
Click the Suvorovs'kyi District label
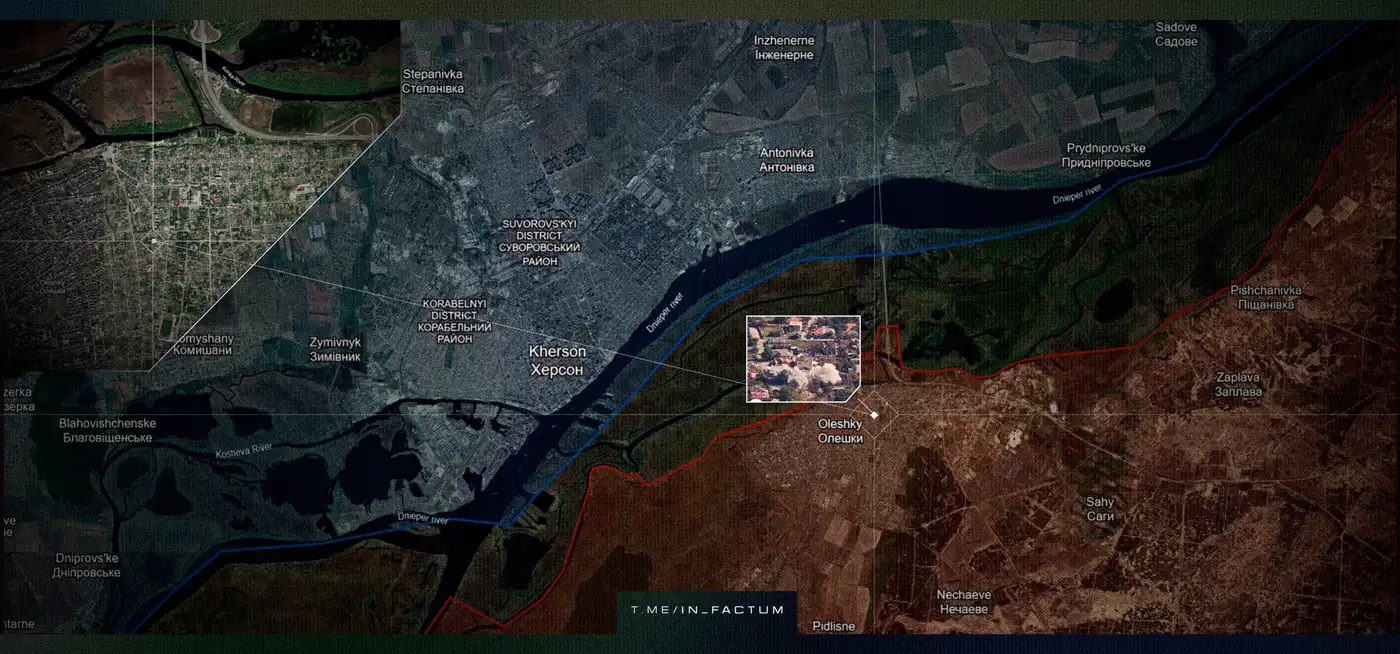point(541,241)
